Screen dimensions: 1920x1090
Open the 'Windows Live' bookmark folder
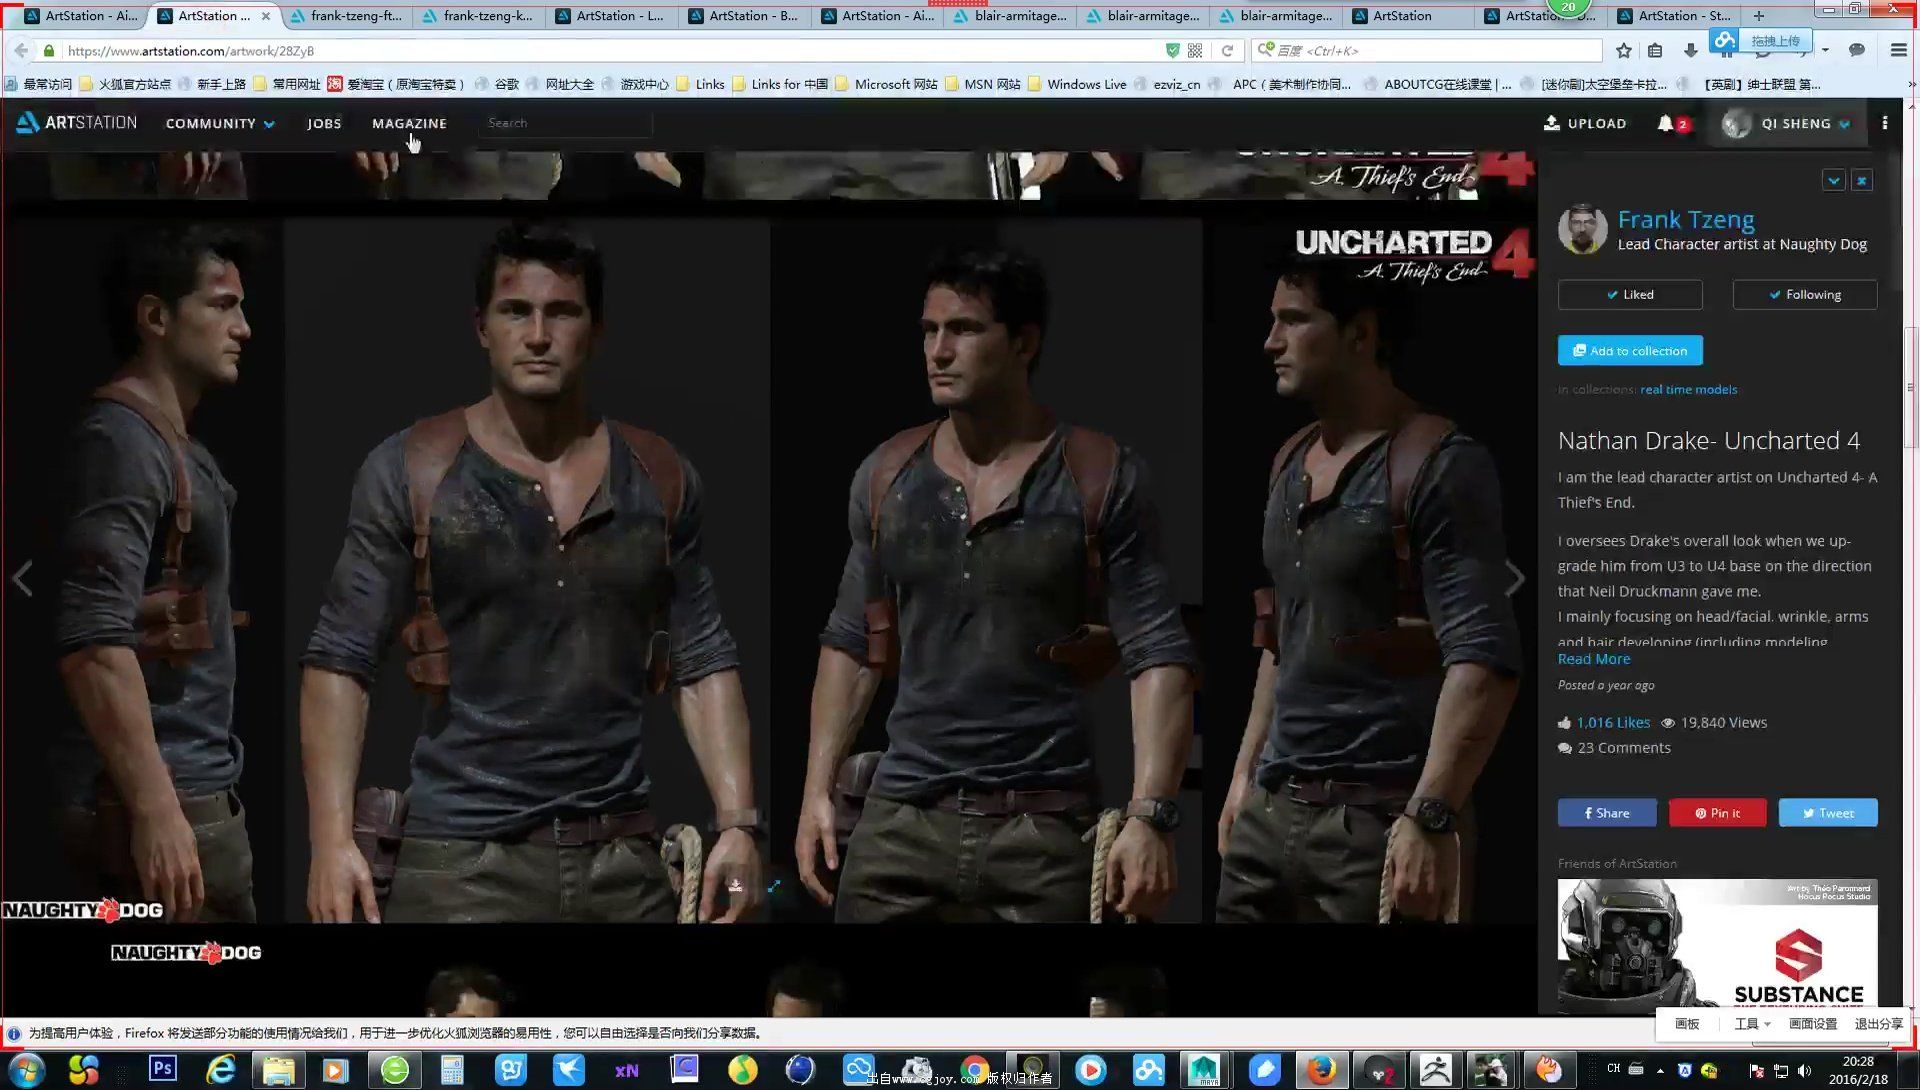click(1077, 84)
